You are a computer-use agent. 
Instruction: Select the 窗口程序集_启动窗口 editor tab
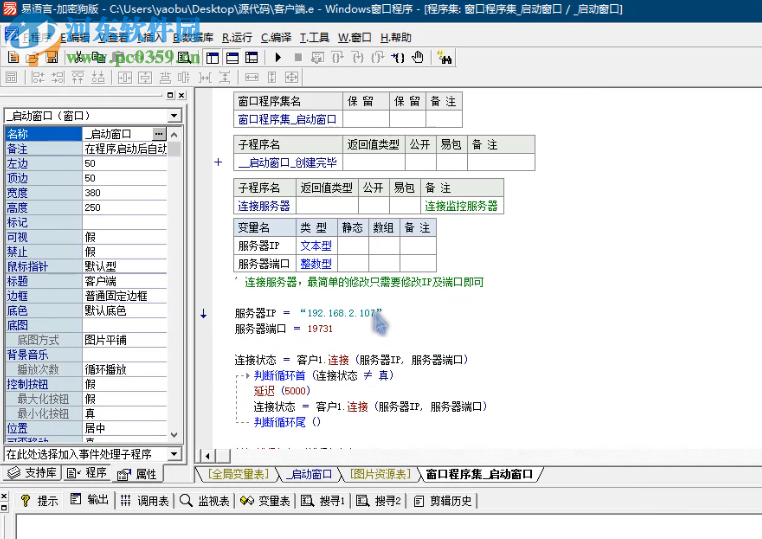pos(479,474)
